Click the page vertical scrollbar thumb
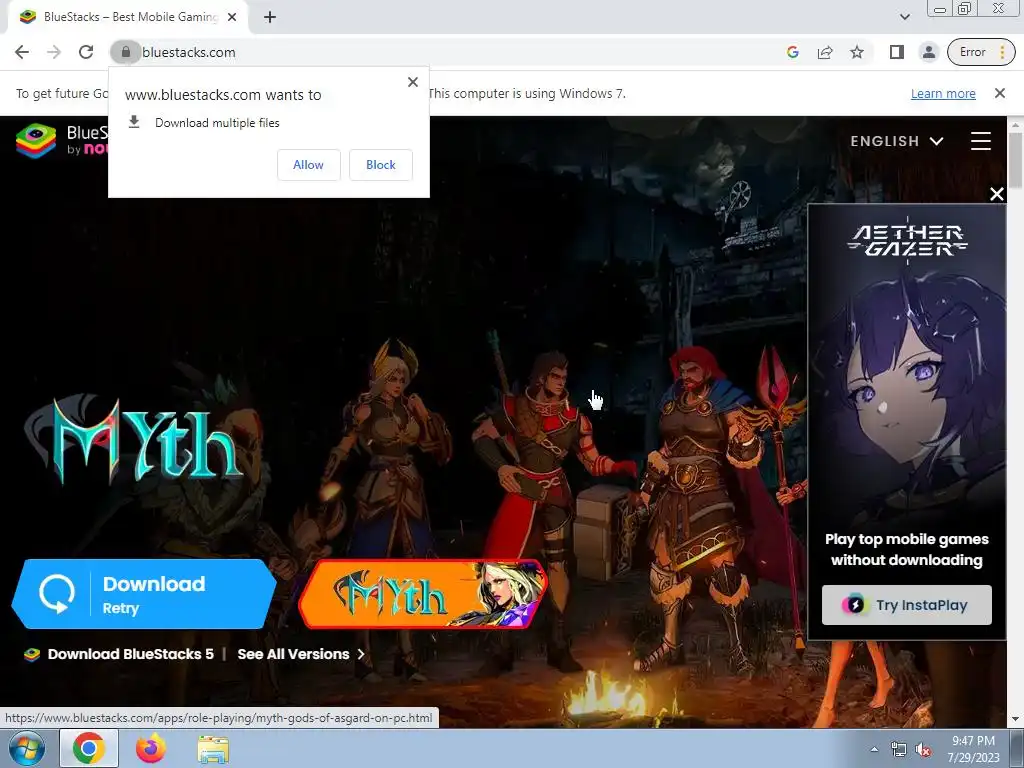The height and width of the screenshot is (768, 1024). (1015, 160)
